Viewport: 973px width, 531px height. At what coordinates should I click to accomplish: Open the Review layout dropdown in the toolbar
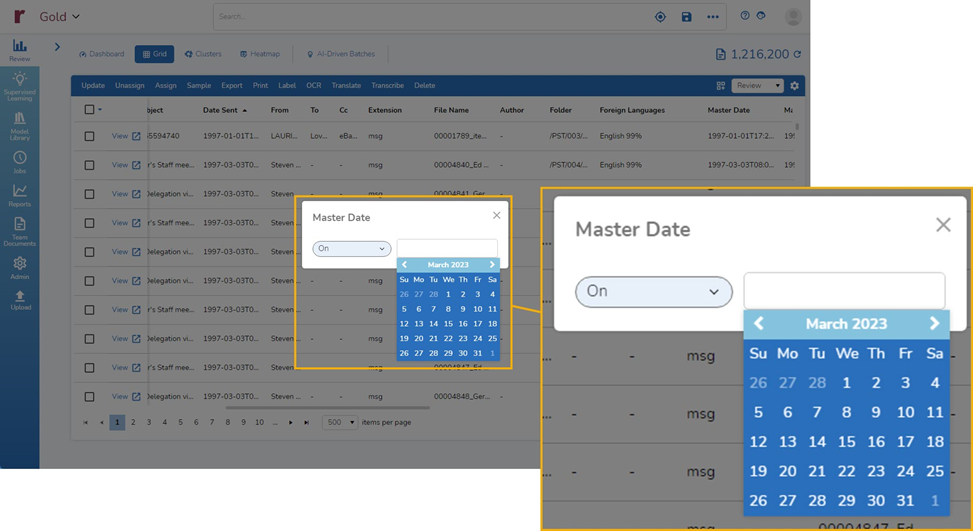pos(757,86)
